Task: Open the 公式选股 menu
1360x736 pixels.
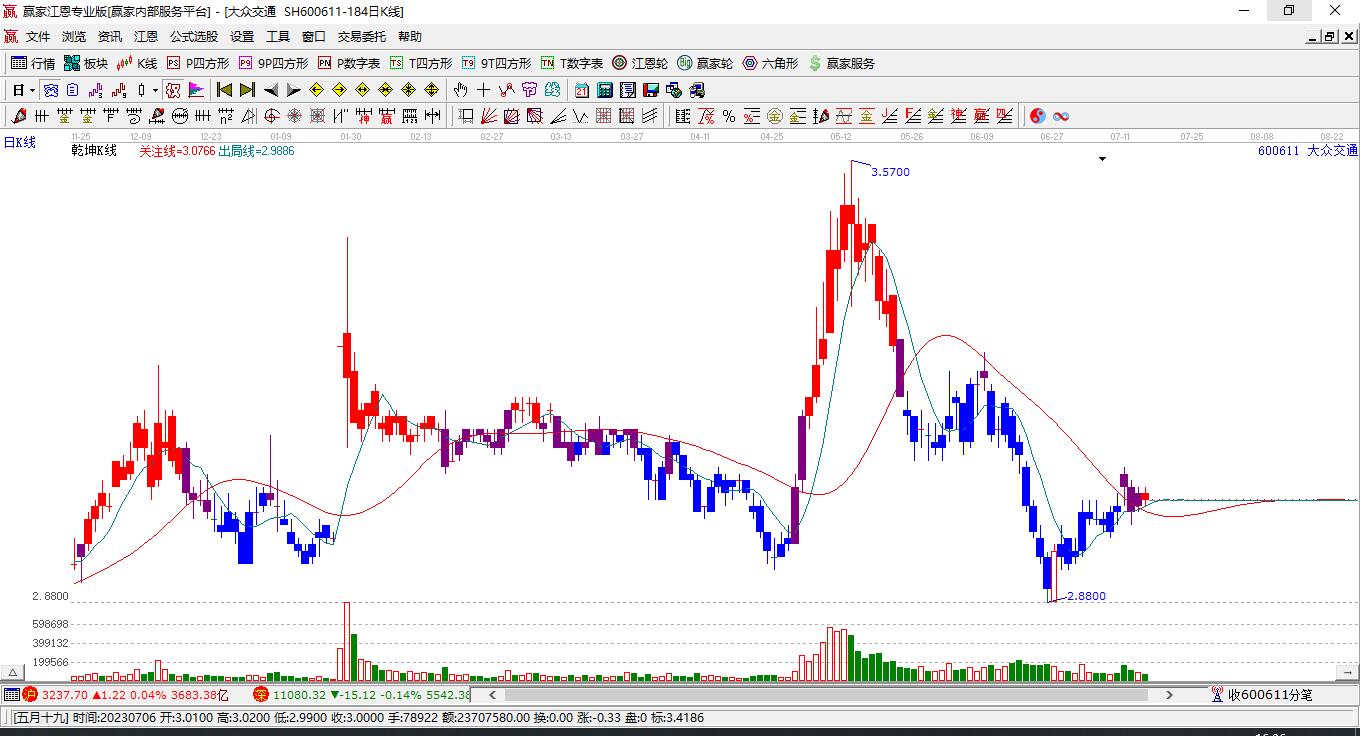Action: 194,37
